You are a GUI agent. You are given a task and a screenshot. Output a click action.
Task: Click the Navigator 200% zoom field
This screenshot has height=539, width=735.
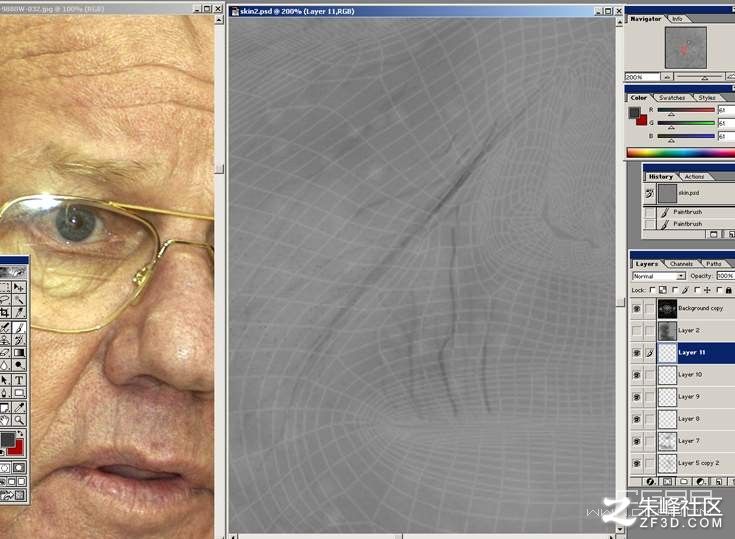tap(642, 77)
